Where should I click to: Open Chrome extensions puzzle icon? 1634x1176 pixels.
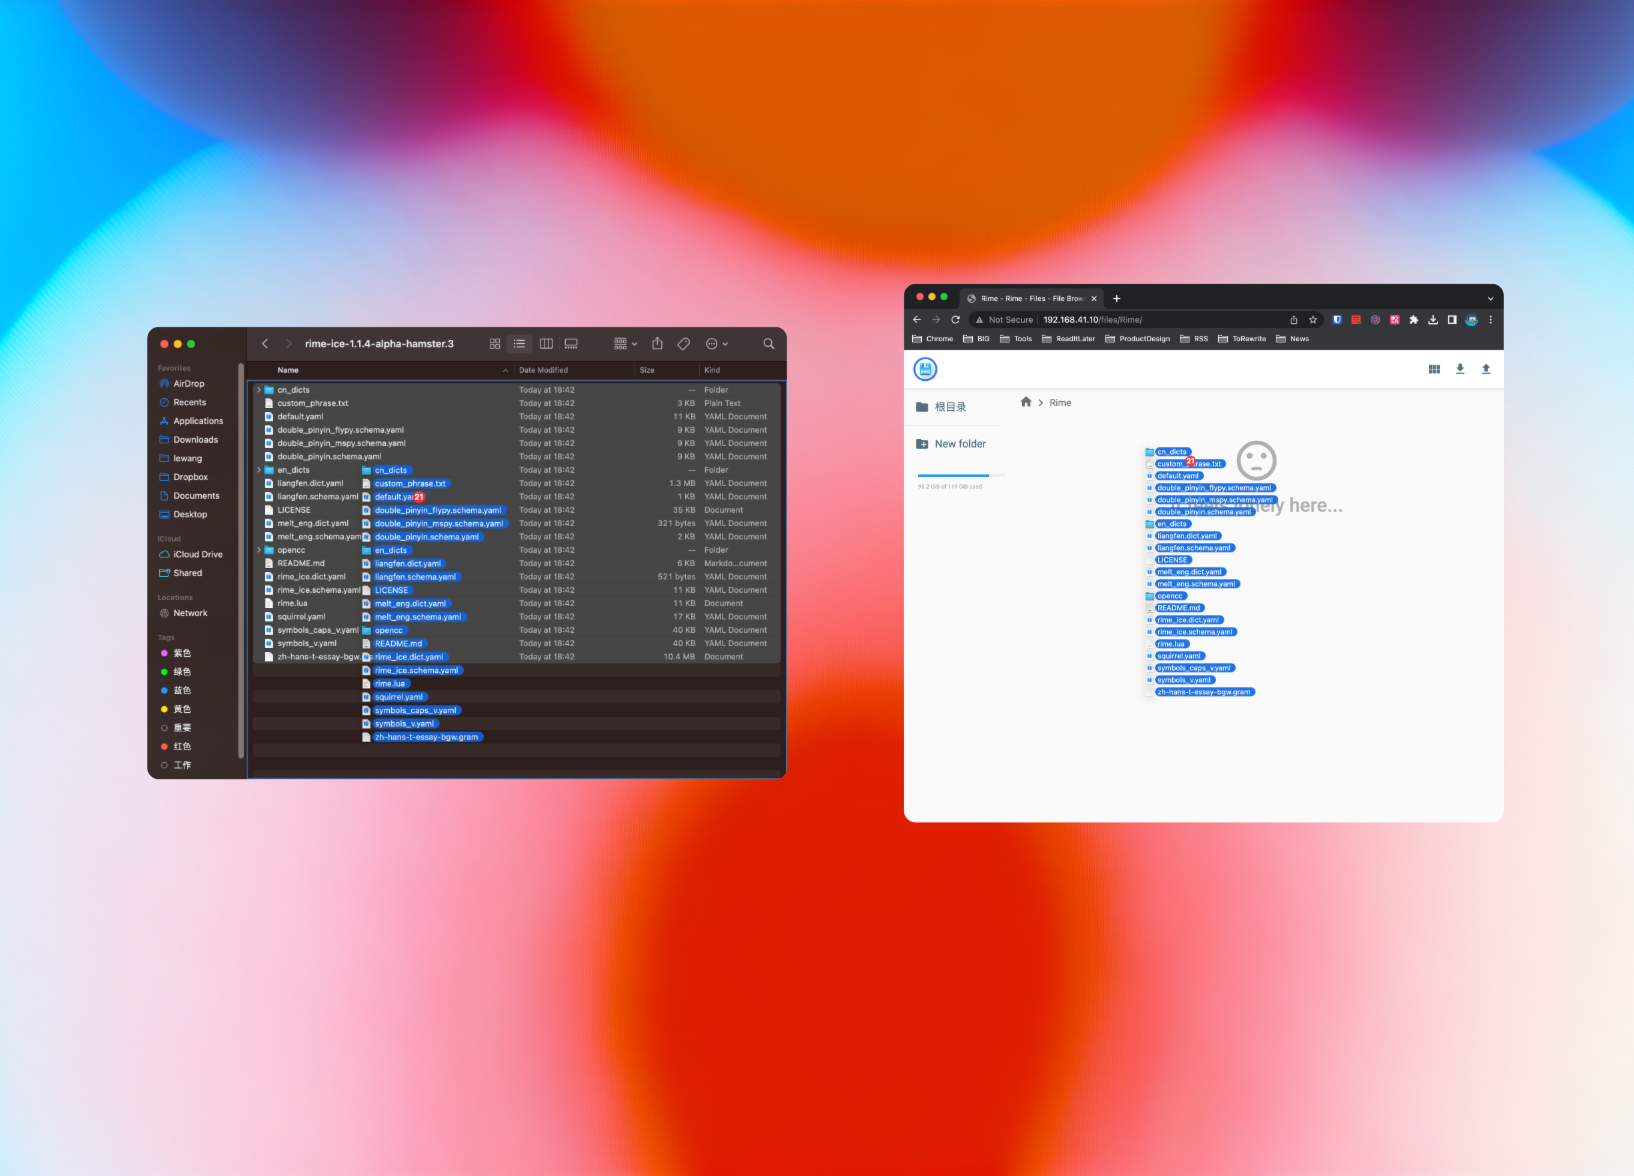[1414, 320]
